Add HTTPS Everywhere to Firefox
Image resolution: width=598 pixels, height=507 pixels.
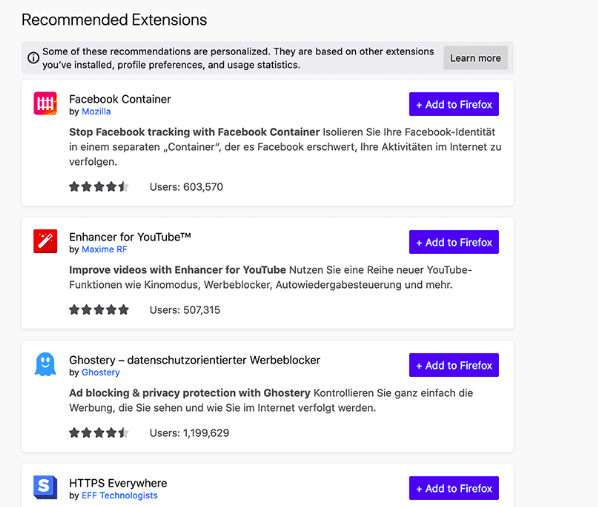pos(454,488)
